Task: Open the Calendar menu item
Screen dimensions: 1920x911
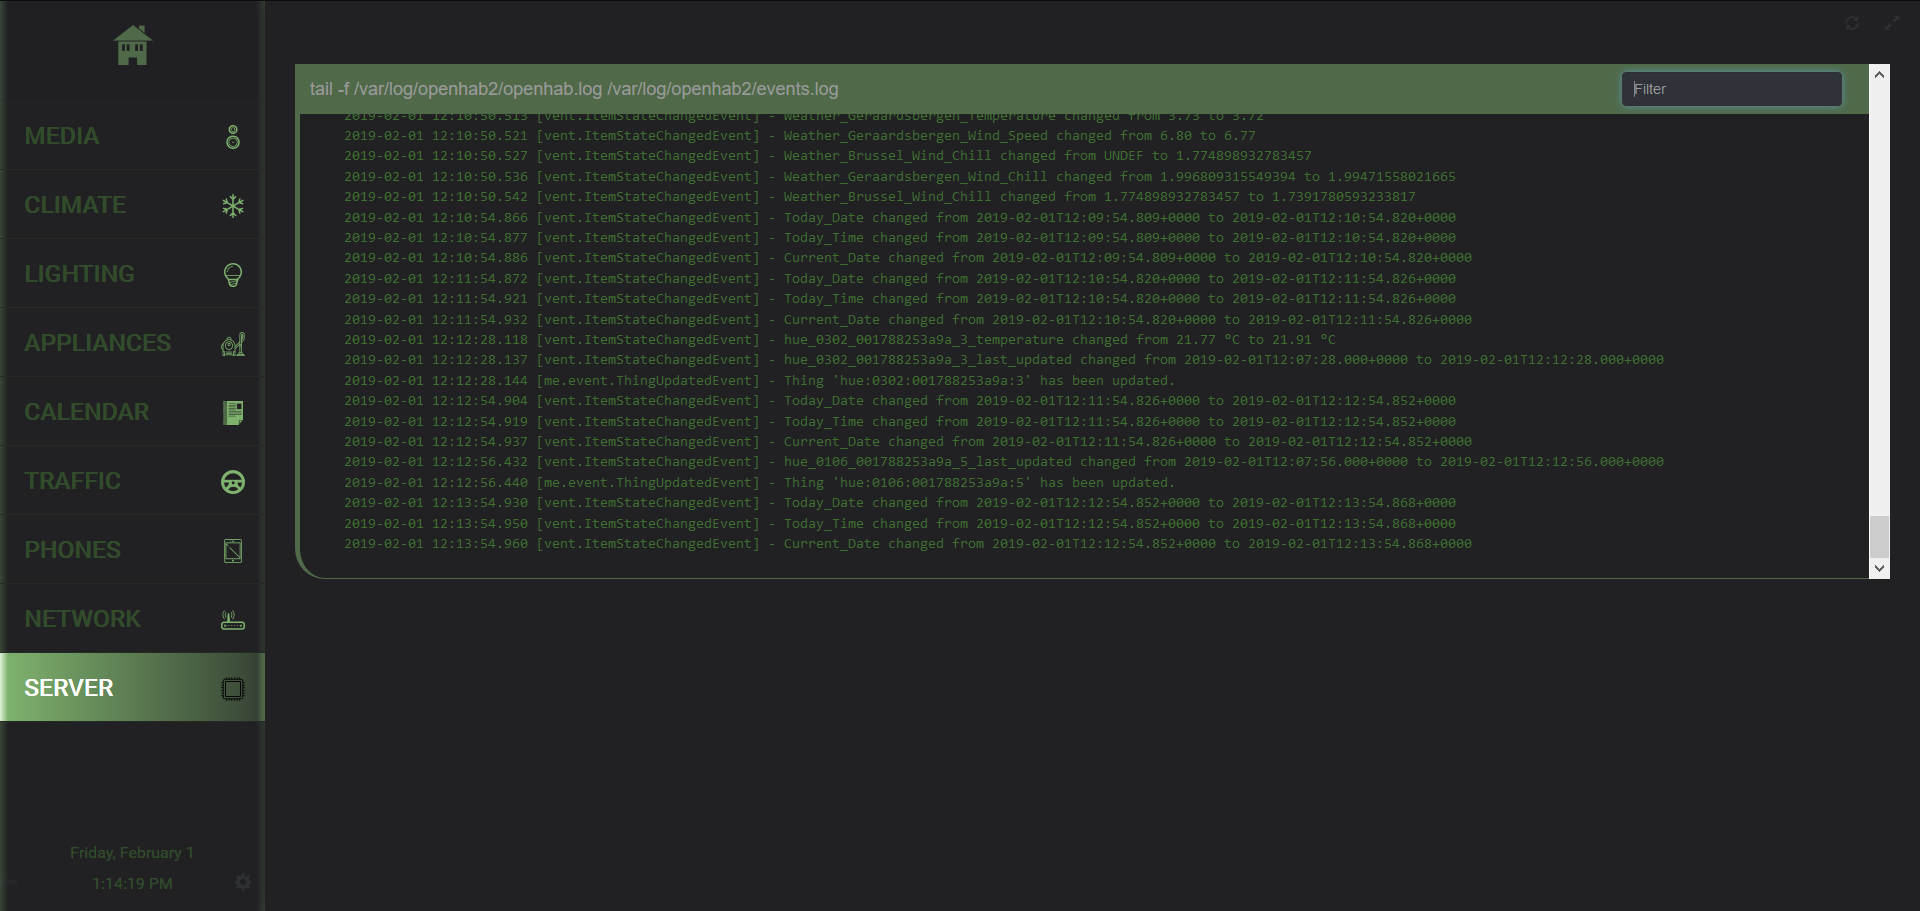Action: [x=87, y=412]
